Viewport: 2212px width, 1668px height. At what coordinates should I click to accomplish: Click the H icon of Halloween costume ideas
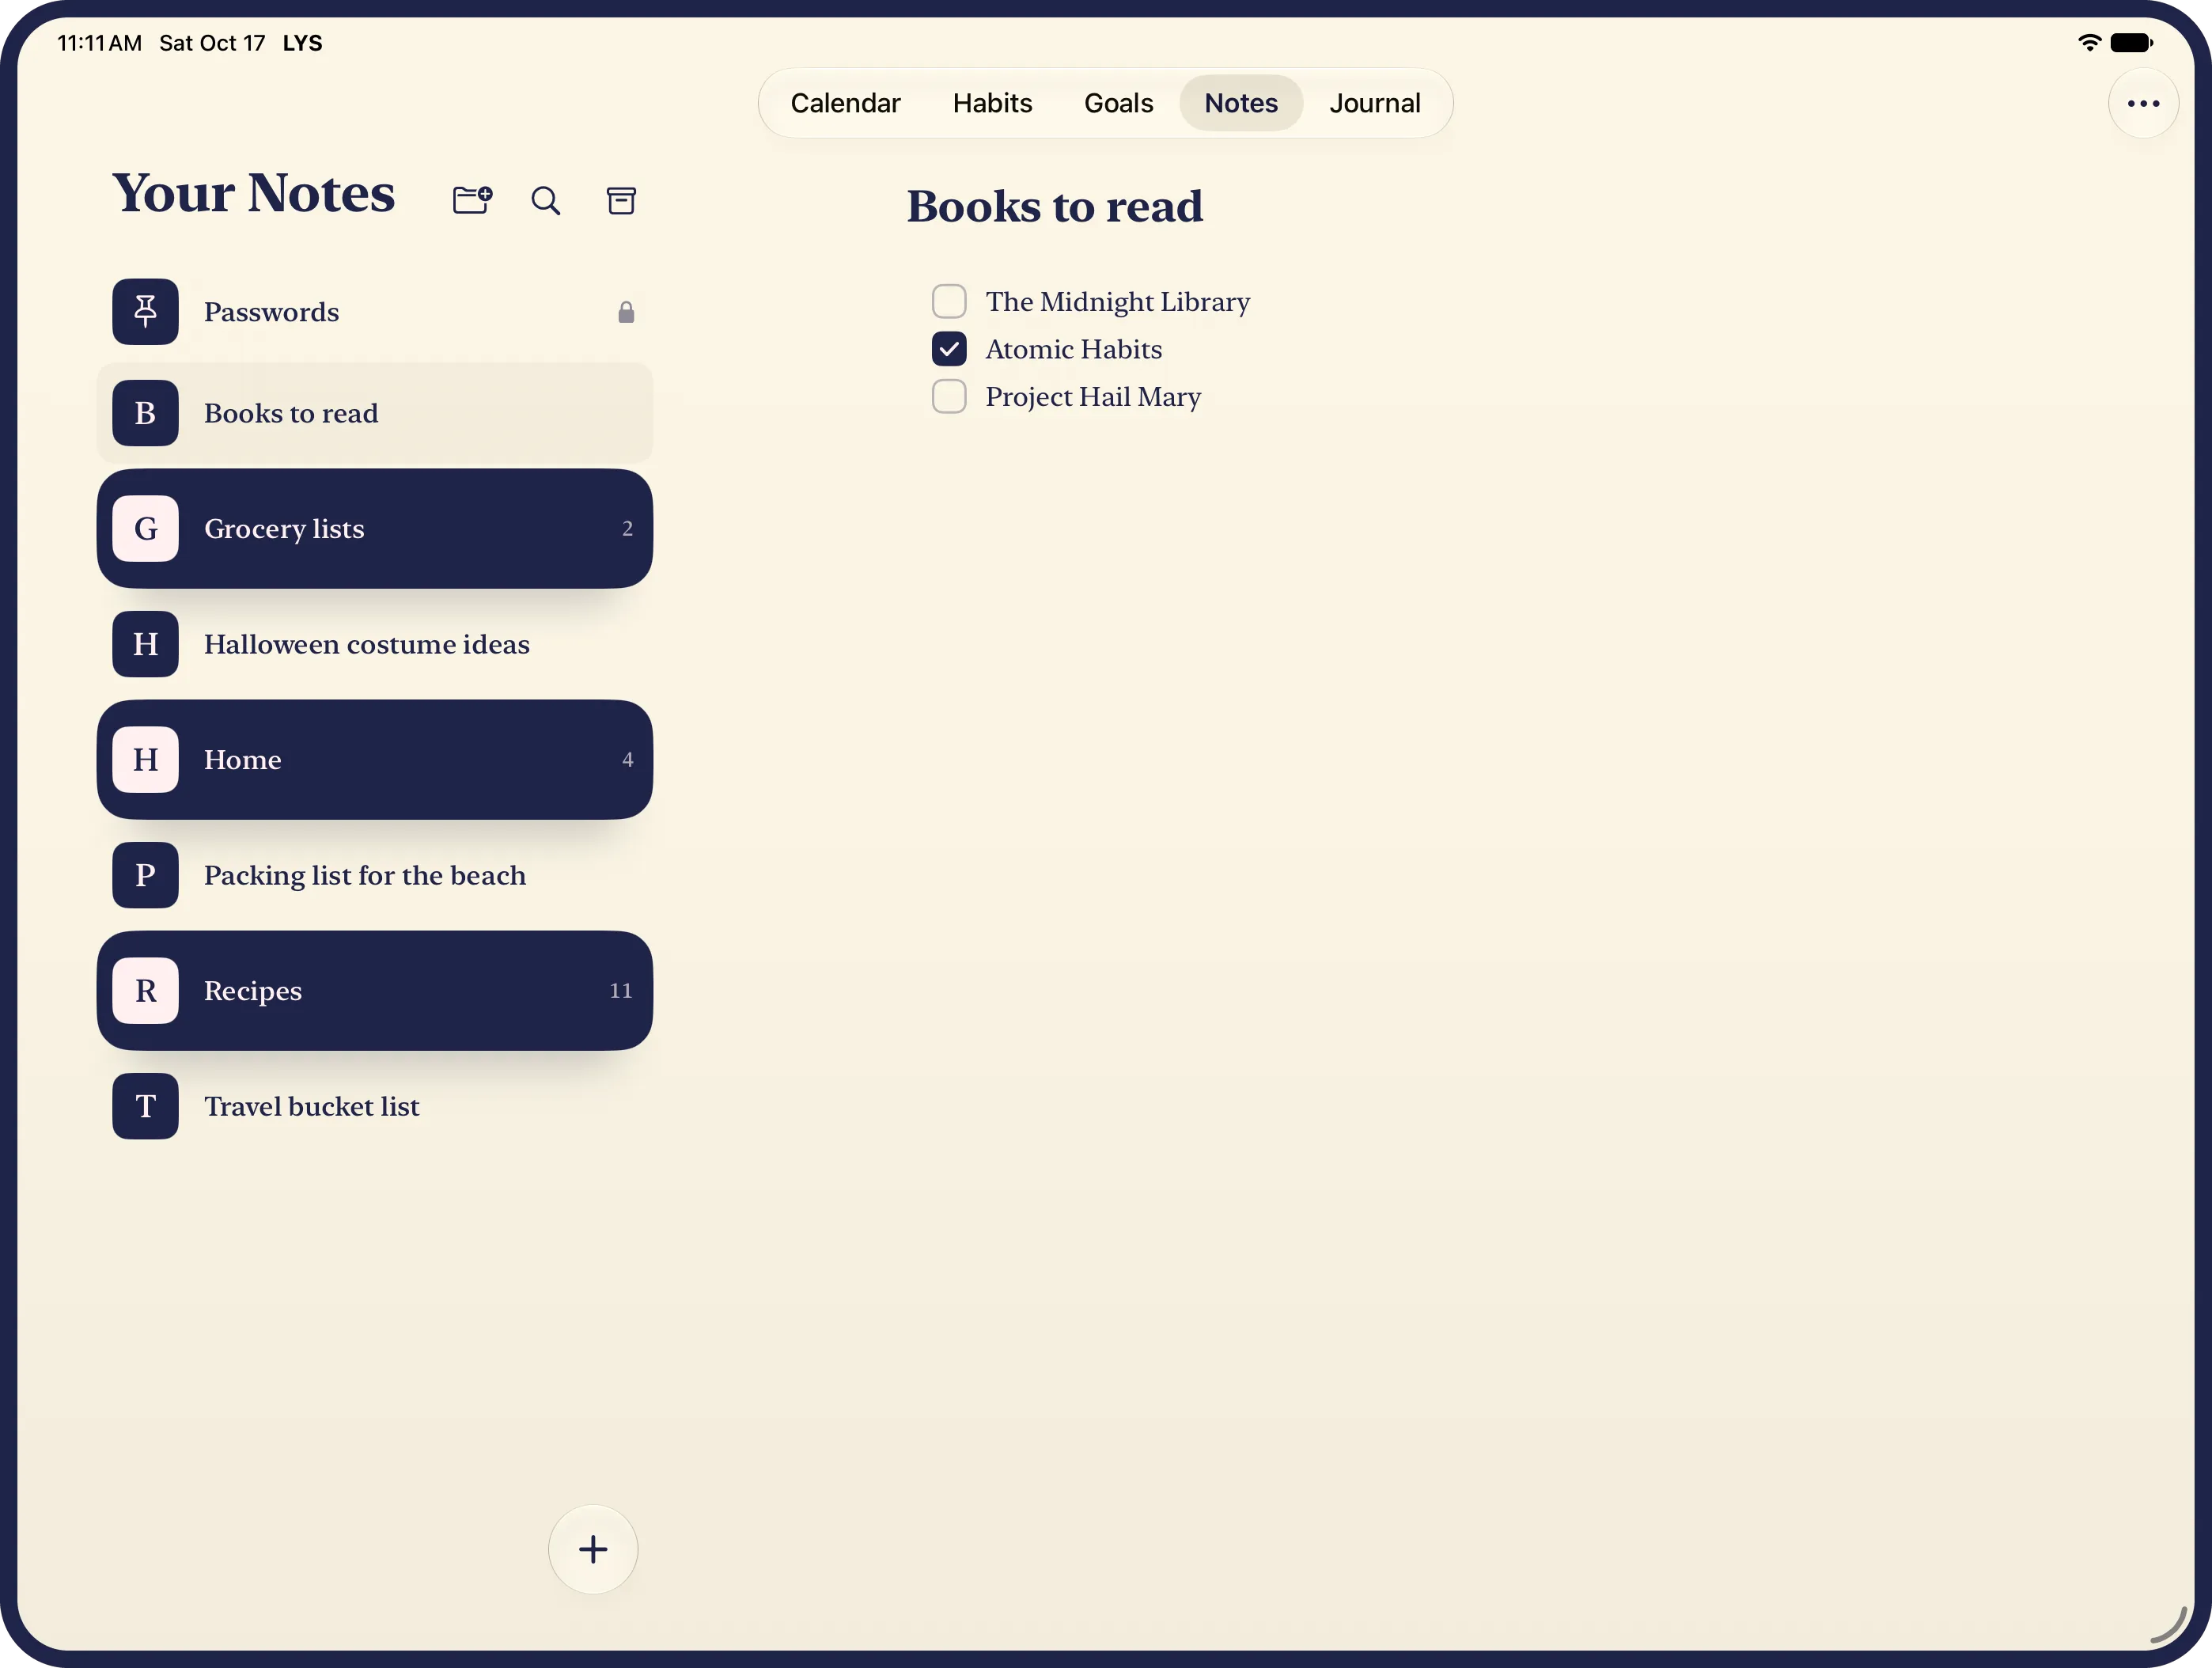click(x=145, y=644)
